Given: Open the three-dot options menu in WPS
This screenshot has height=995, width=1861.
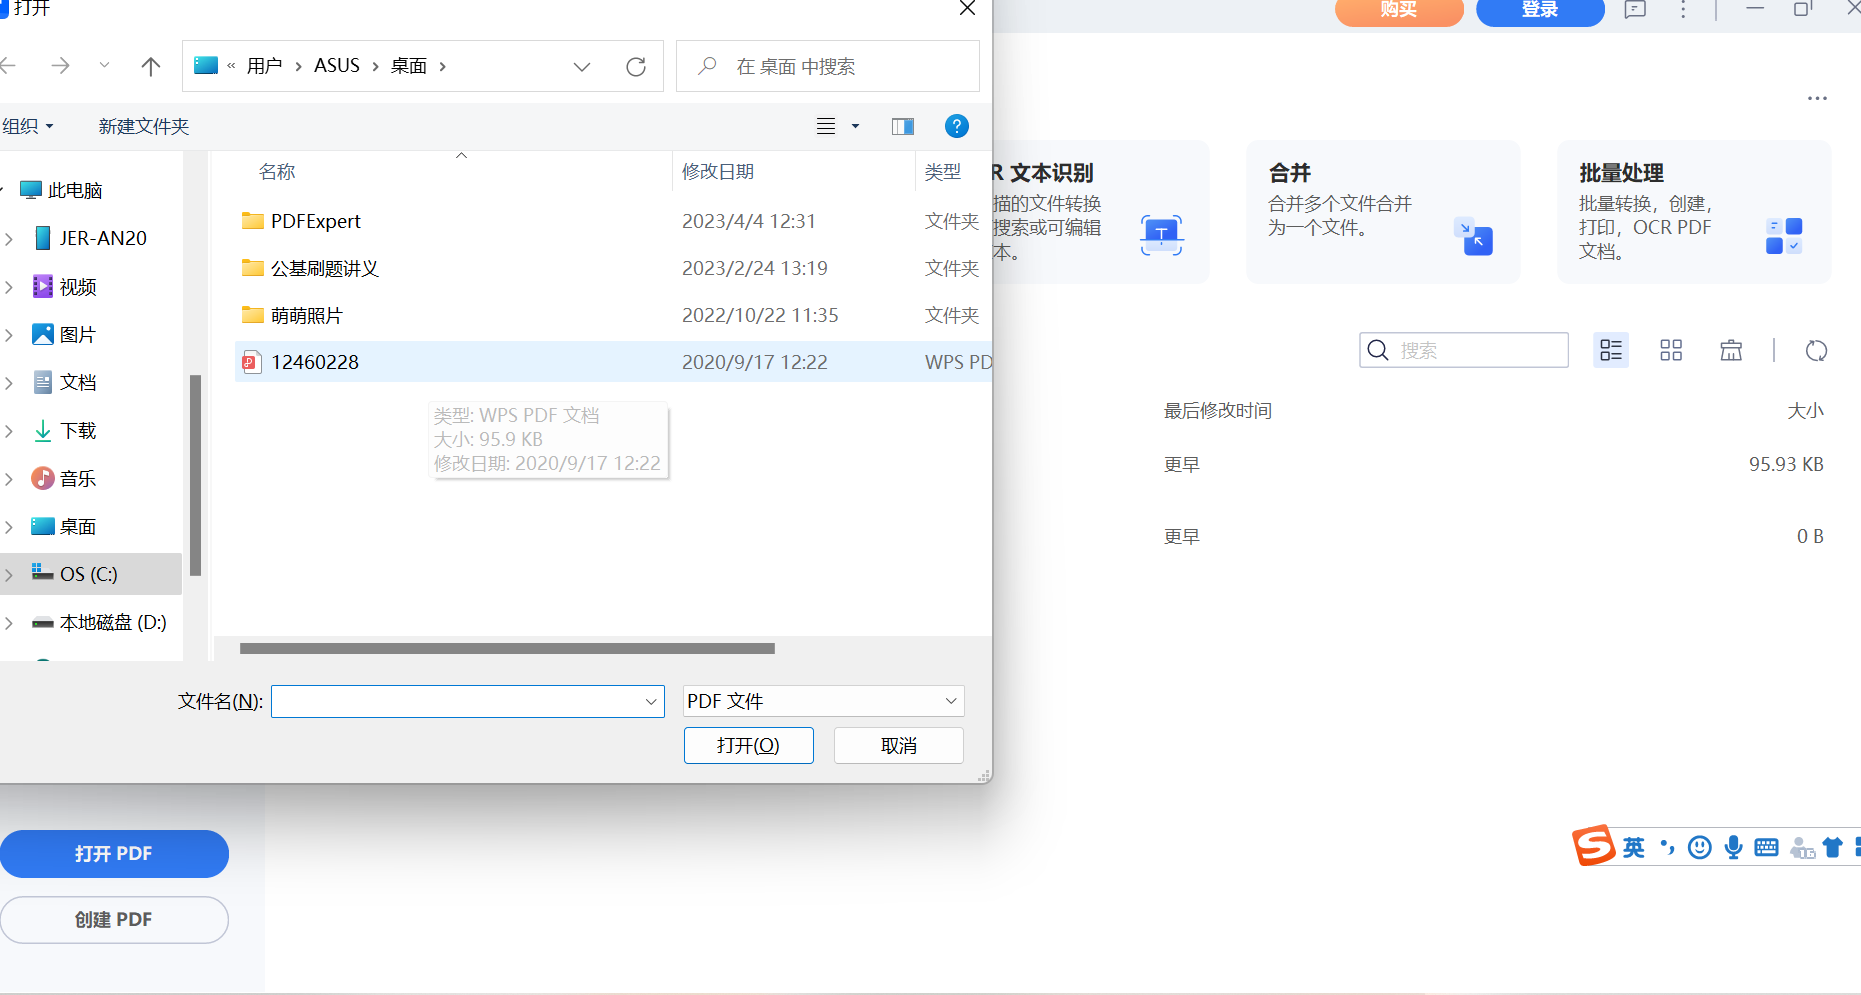Looking at the screenshot, I should tap(1818, 98).
